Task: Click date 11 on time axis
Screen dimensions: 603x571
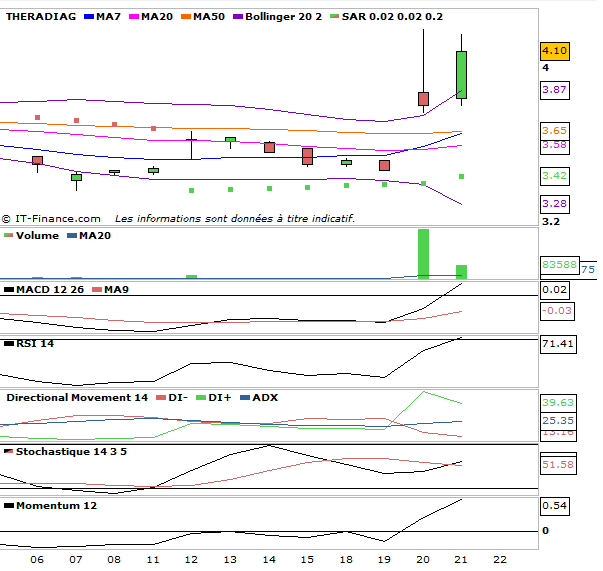Action: coord(153,560)
